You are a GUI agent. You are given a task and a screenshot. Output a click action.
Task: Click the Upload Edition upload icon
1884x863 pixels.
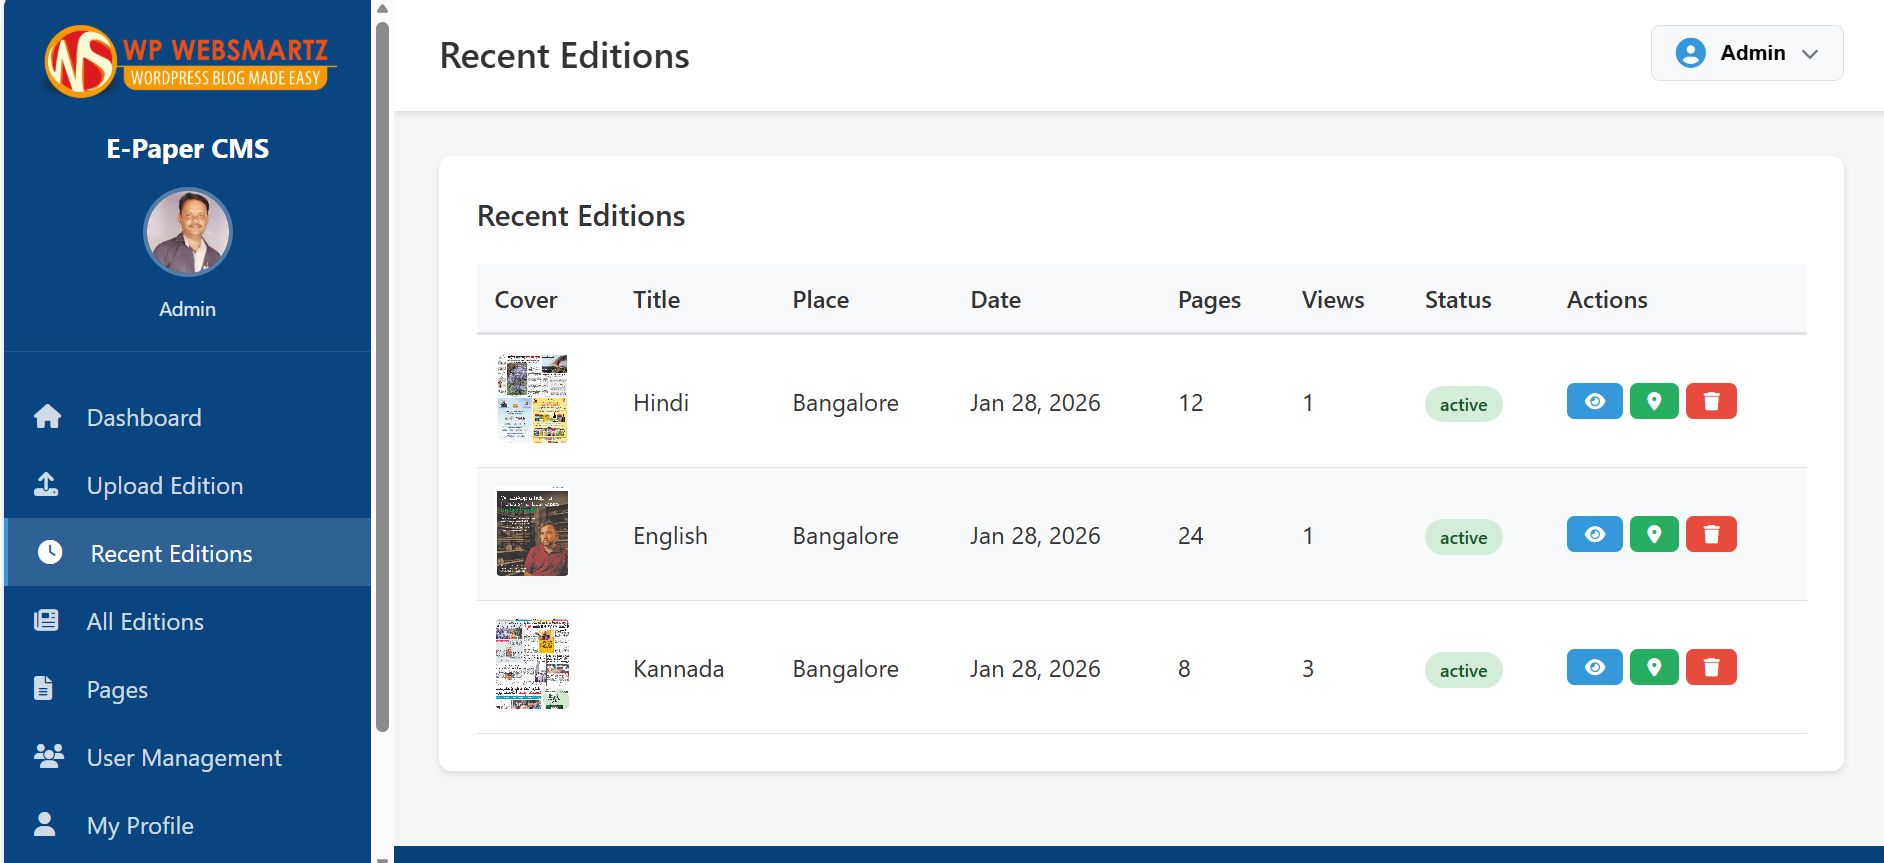(46, 485)
